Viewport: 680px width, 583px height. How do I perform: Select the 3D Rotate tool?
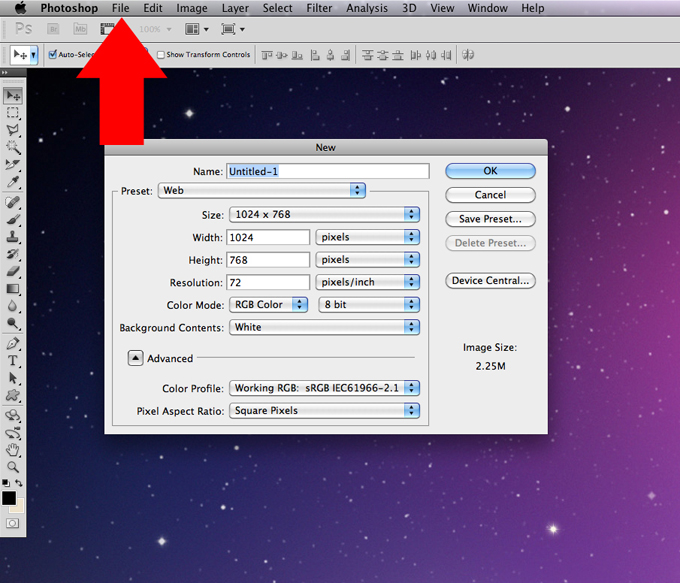click(x=13, y=416)
